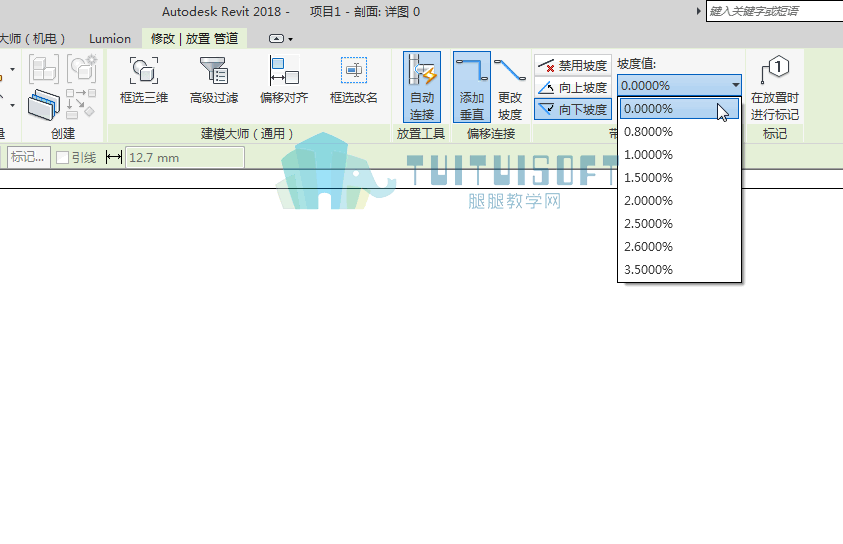Image resolution: width=843 pixels, height=544 pixels.
Task: Click the stacked panels icon in 创建
Action: click(44, 105)
